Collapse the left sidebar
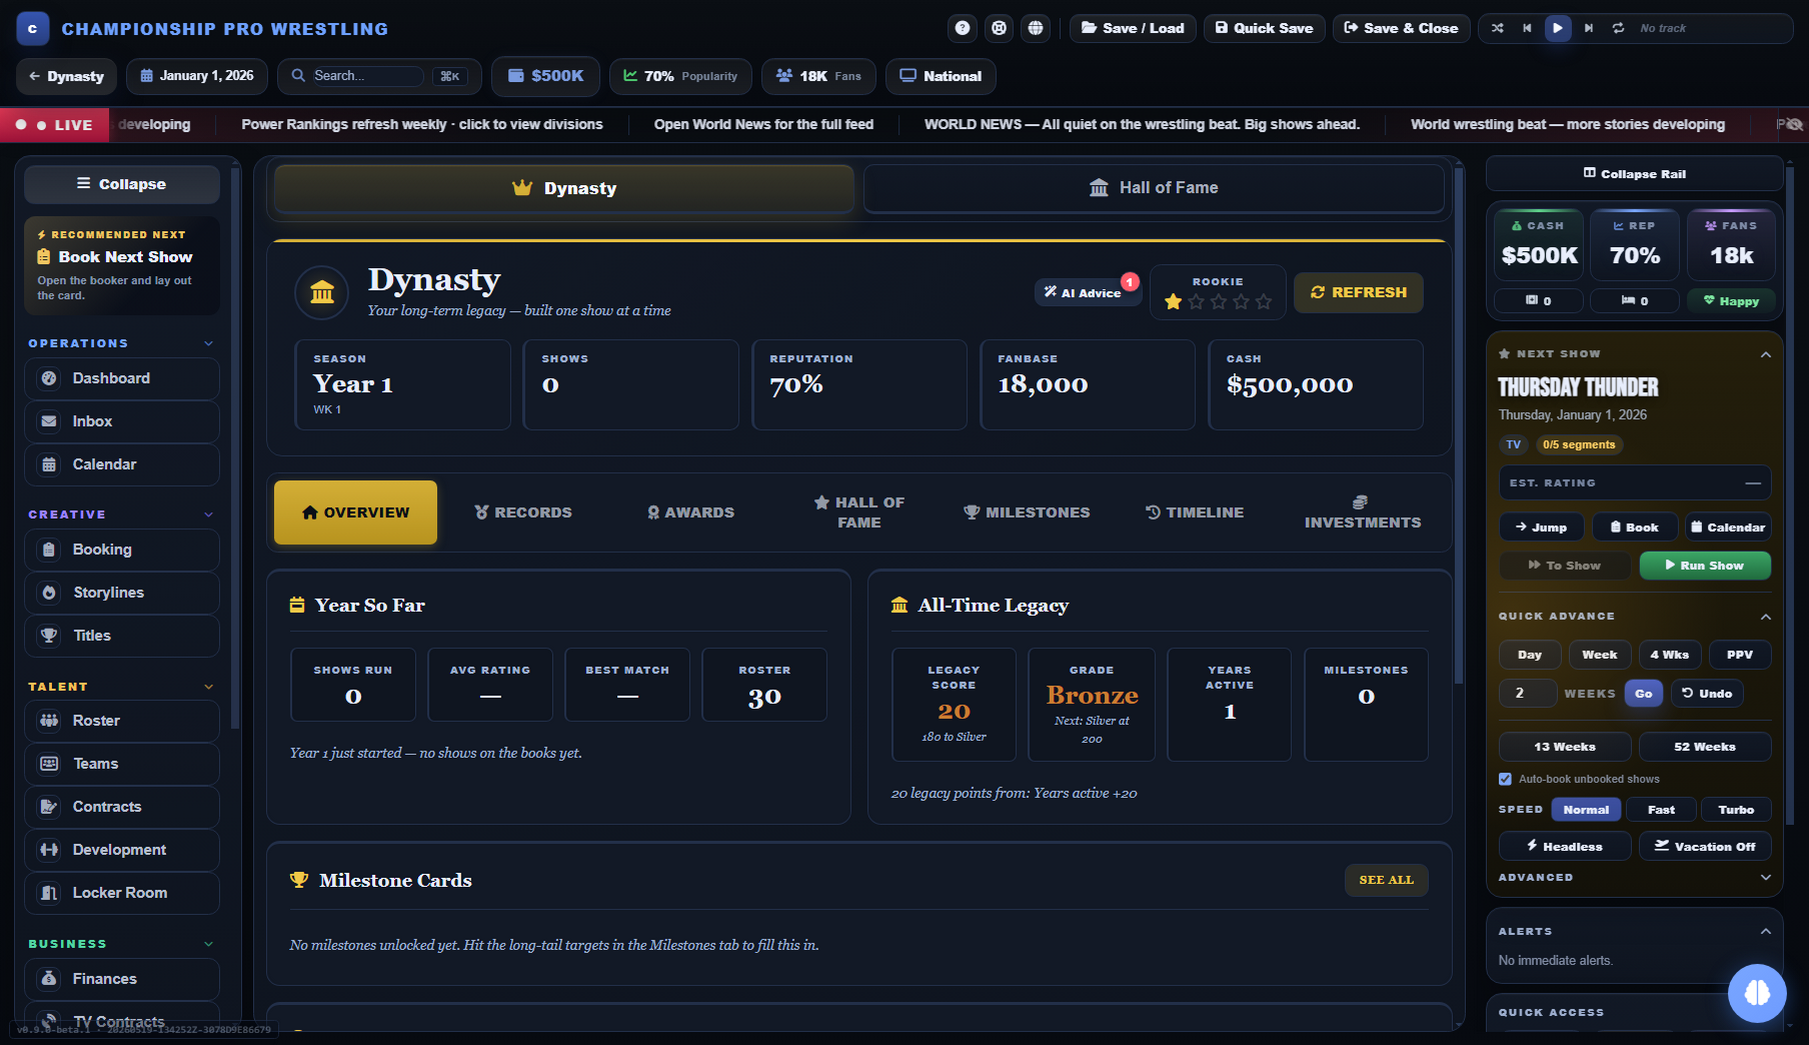This screenshot has height=1045, width=1809. [121, 184]
